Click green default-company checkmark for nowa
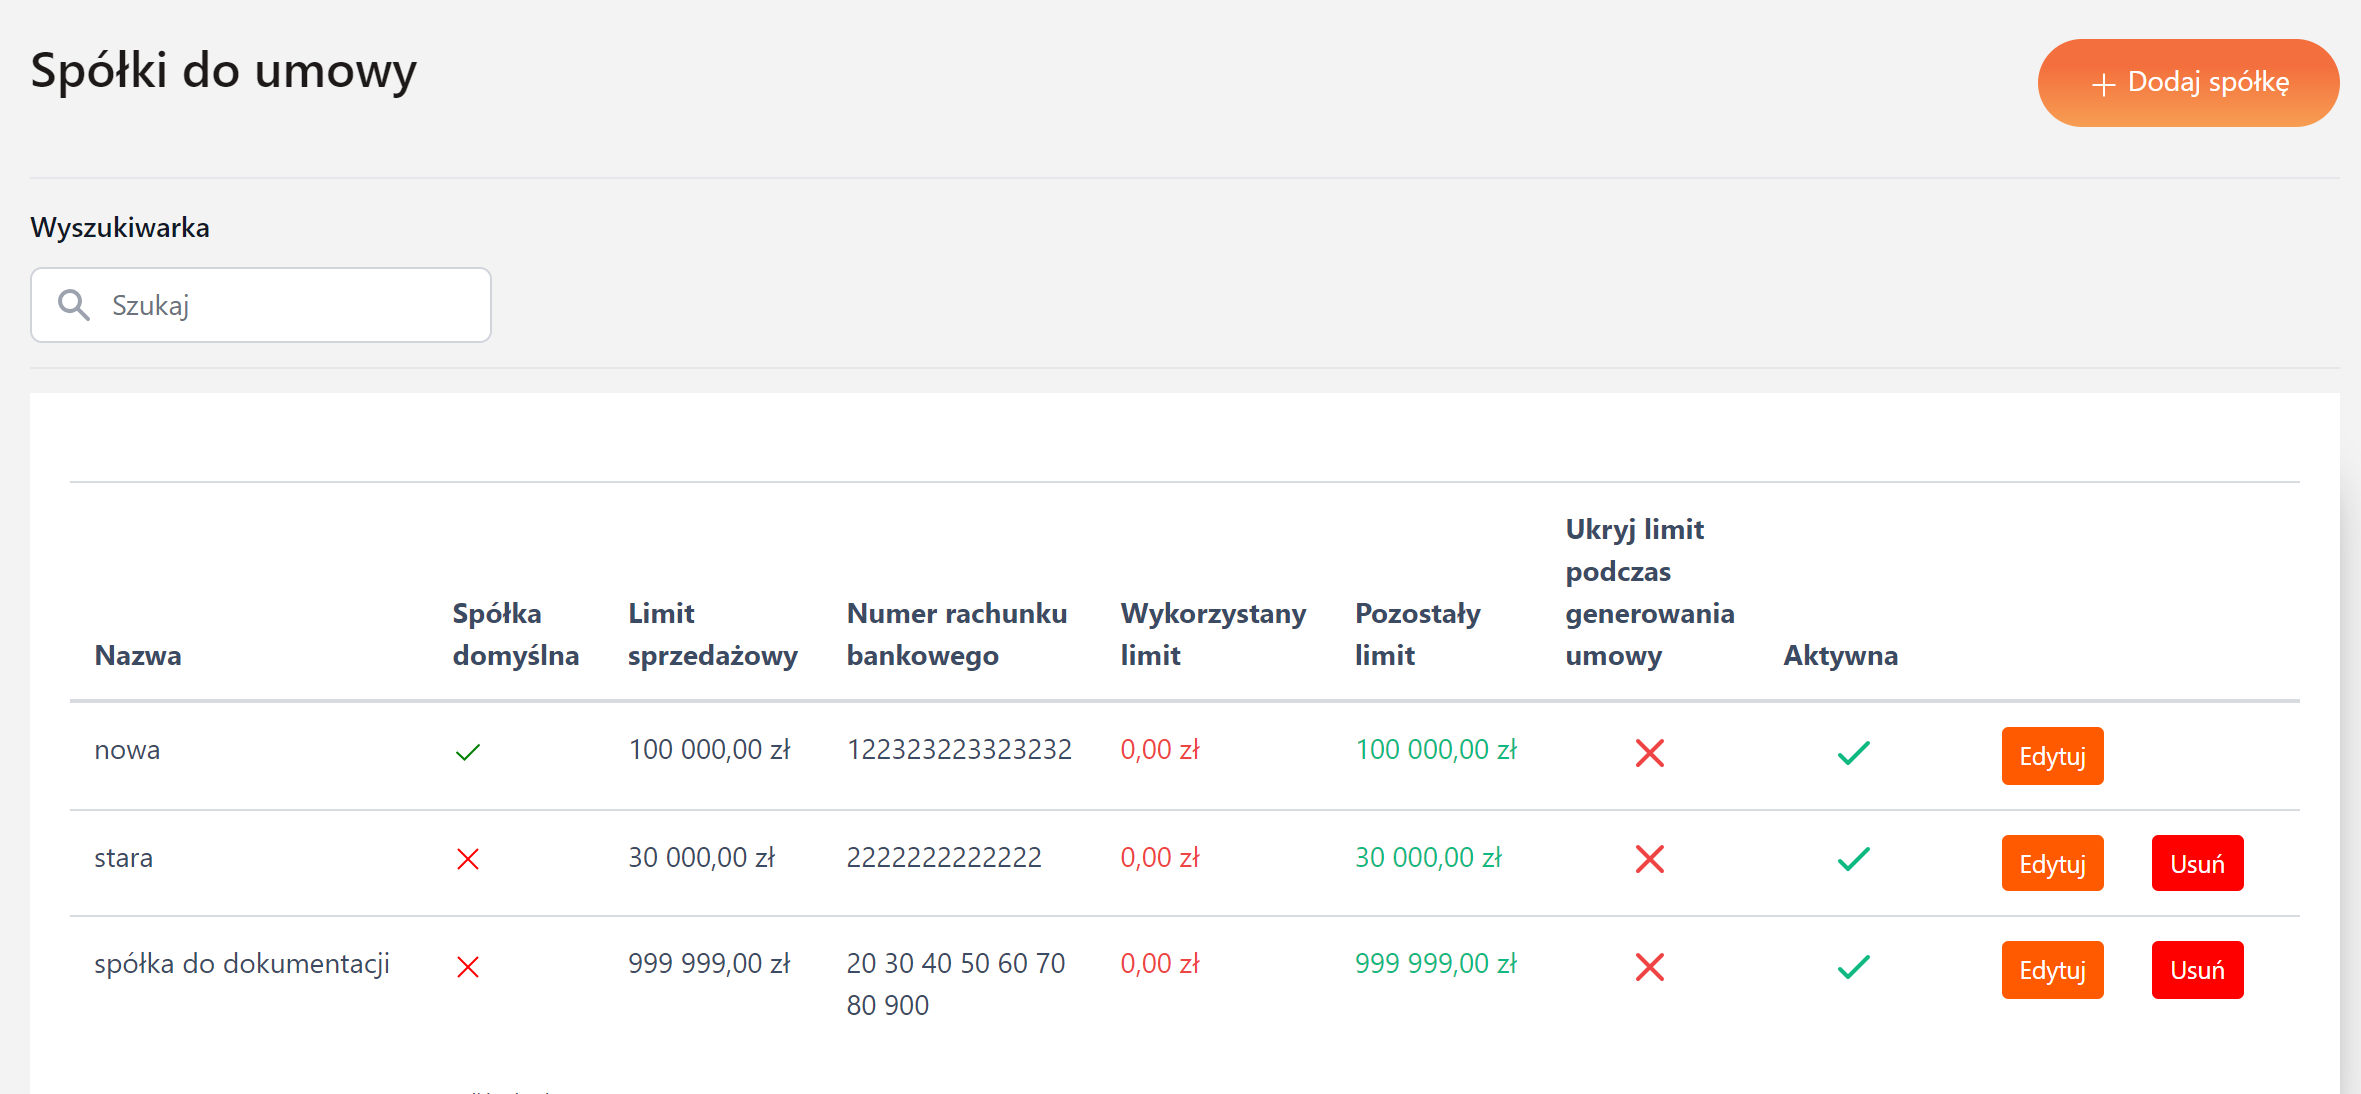 (x=468, y=752)
